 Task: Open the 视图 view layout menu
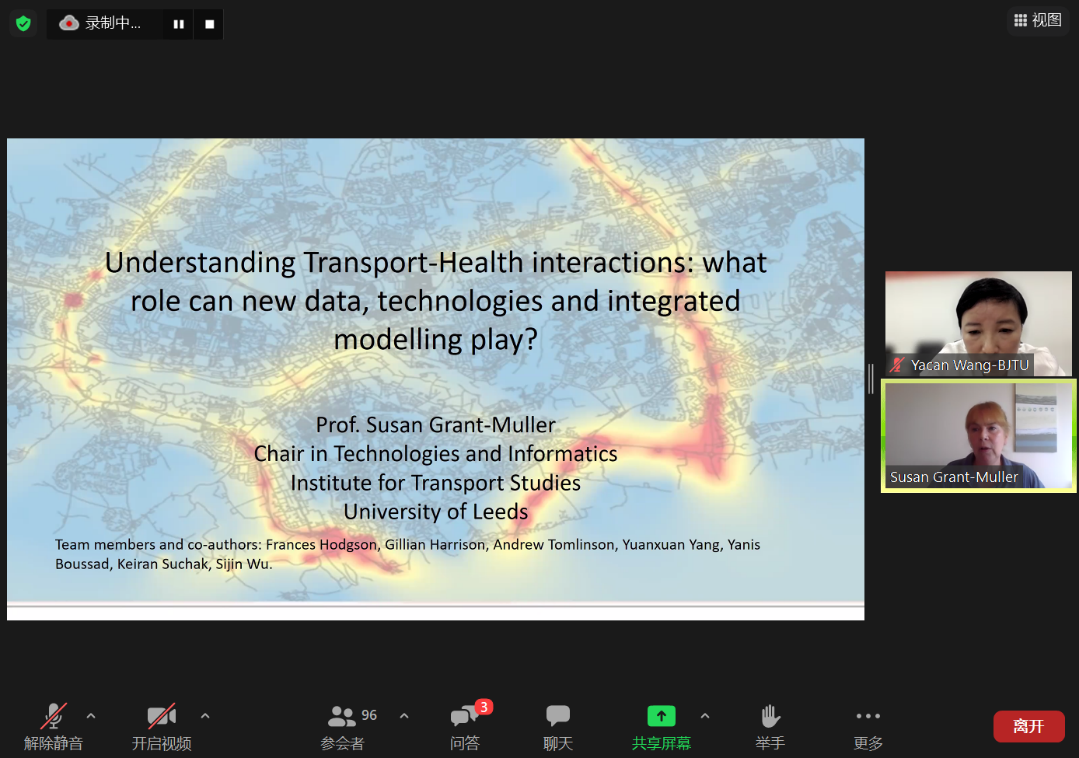click(x=1038, y=20)
